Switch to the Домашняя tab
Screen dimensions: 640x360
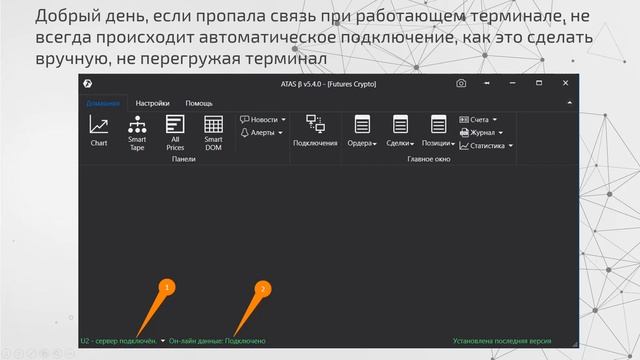click(x=103, y=103)
